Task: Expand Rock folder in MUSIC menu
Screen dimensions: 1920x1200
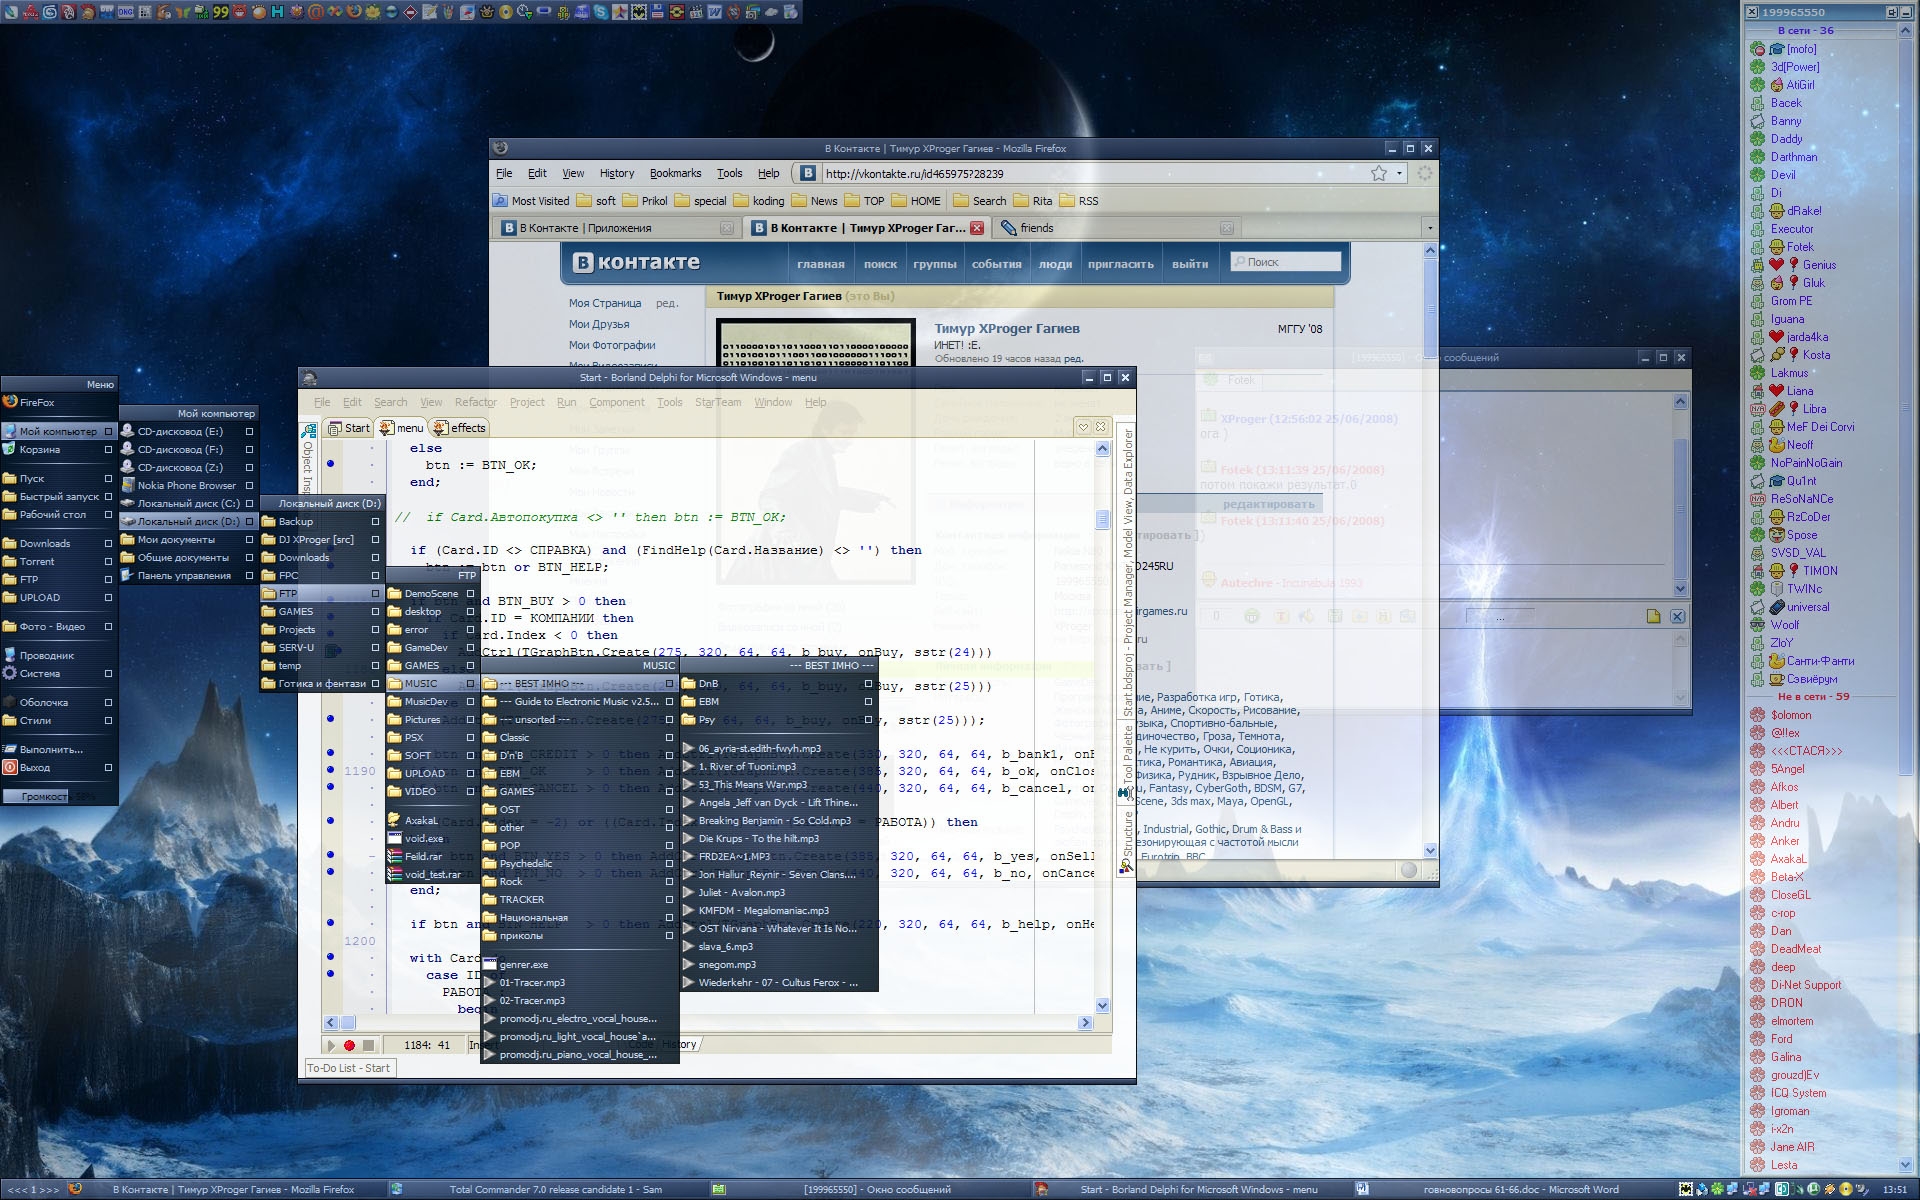Action: (x=579, y=882)
